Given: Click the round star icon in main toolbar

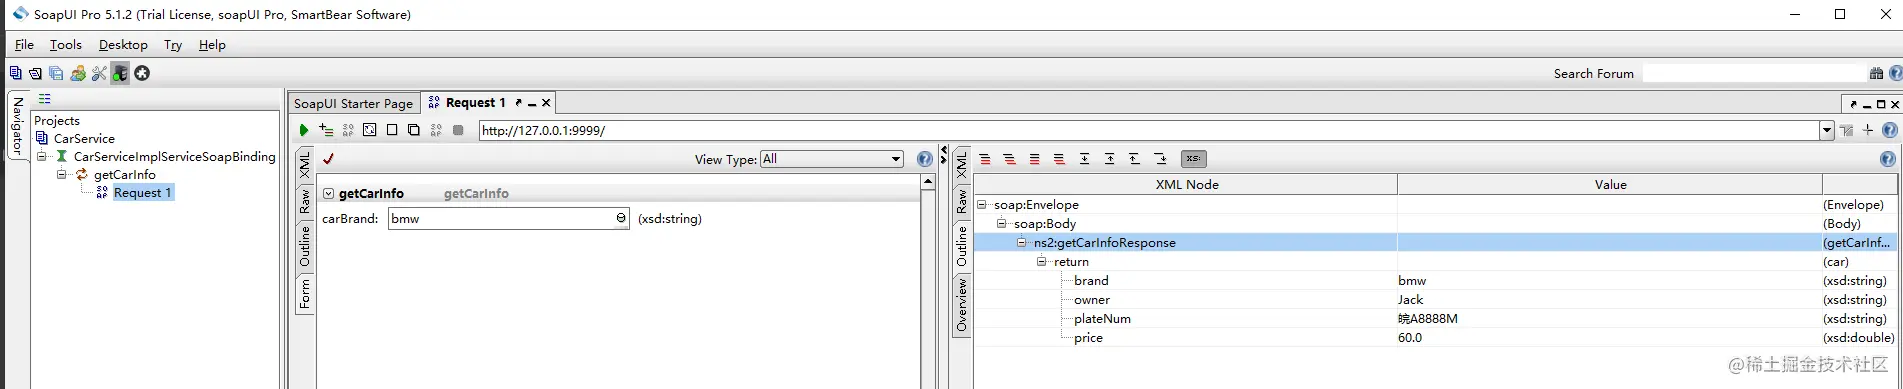Looking at the screenshot, I should [142, 73].
